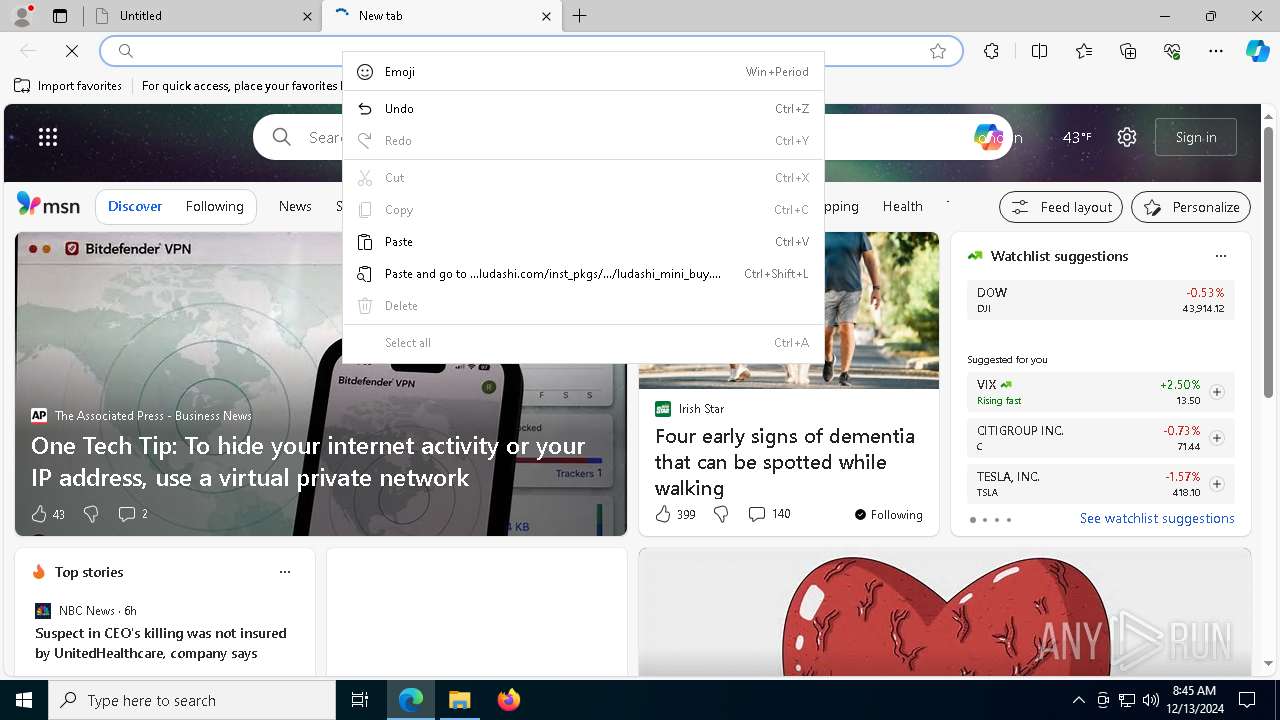The width and height of the screenshot is (1280, 720).
Task: Dislike the VPN tech tip article
Action: coord(91,514)
